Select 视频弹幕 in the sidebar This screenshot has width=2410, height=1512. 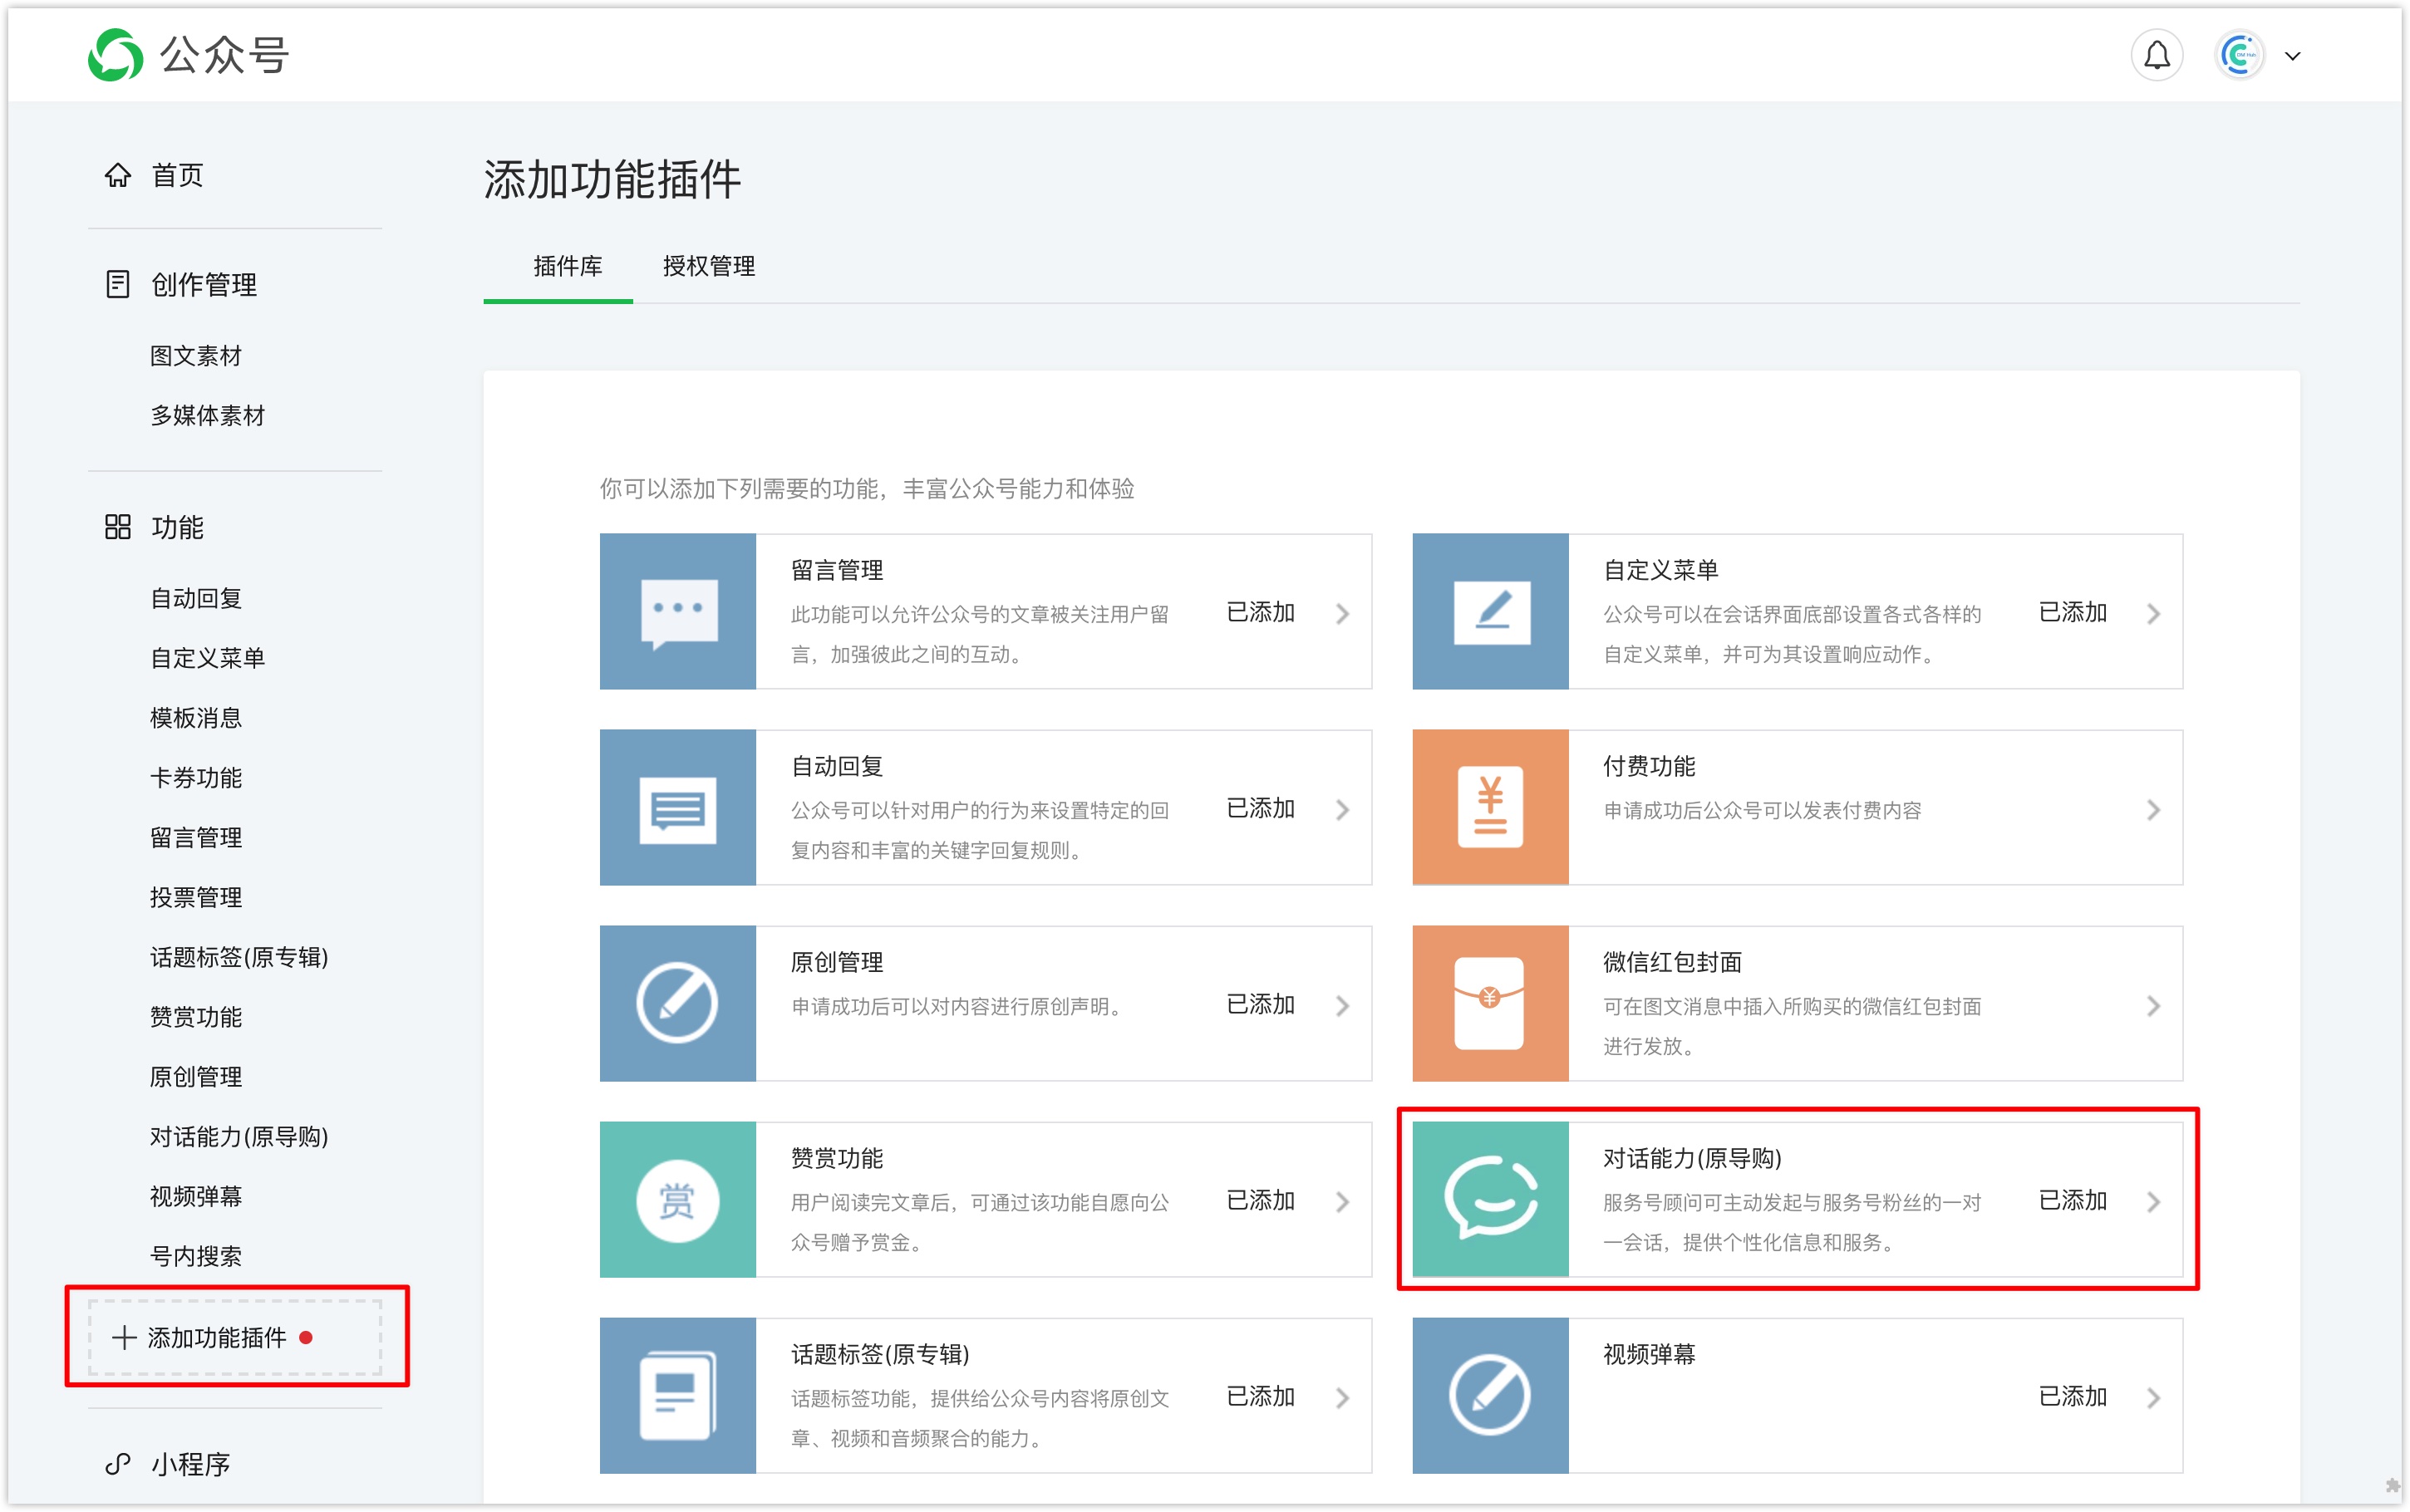point(196,1196)
